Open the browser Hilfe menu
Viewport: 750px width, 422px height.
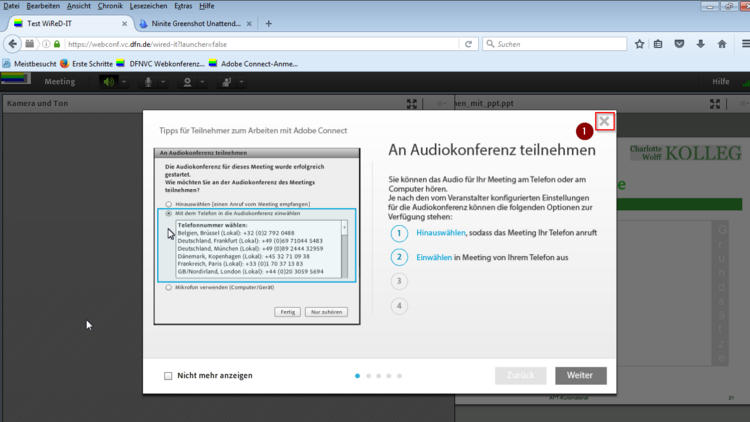[x=207, y=6]
